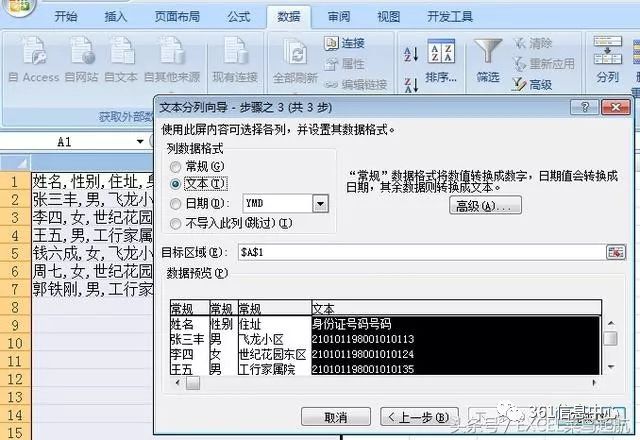The image size is (640, 440).
Task: Switch to the 视图 tab
Action: (x=388, y=16)
